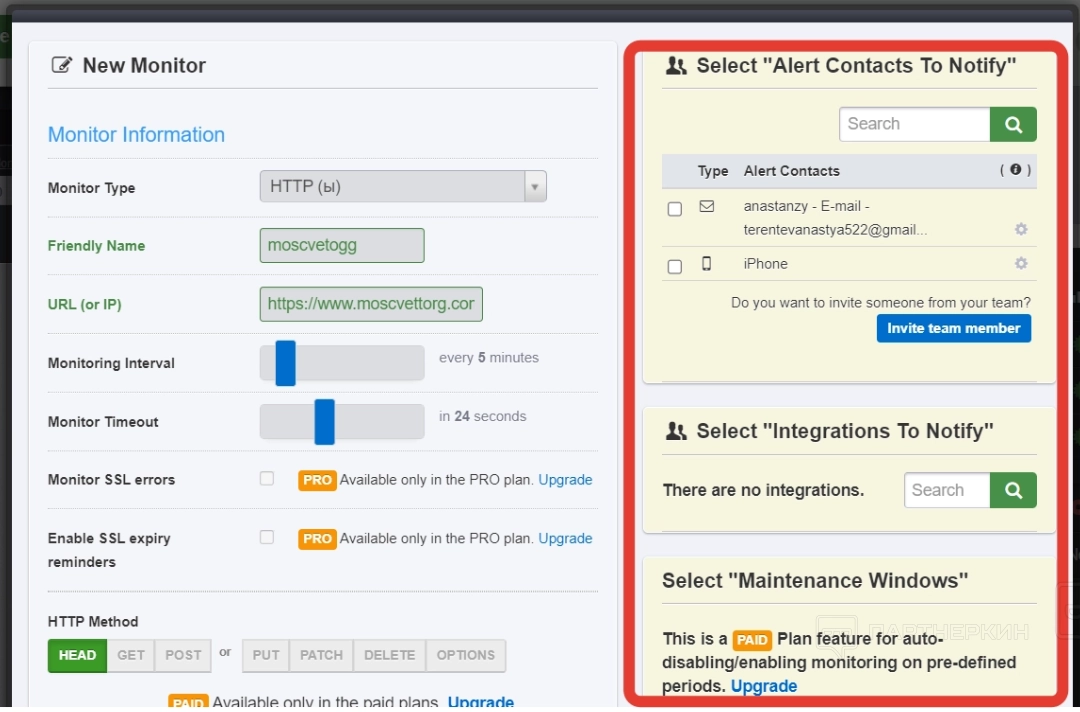Toggle the Monitor SSL errors checkbox
1080x712 pixels.
click(x=267, y=479)
